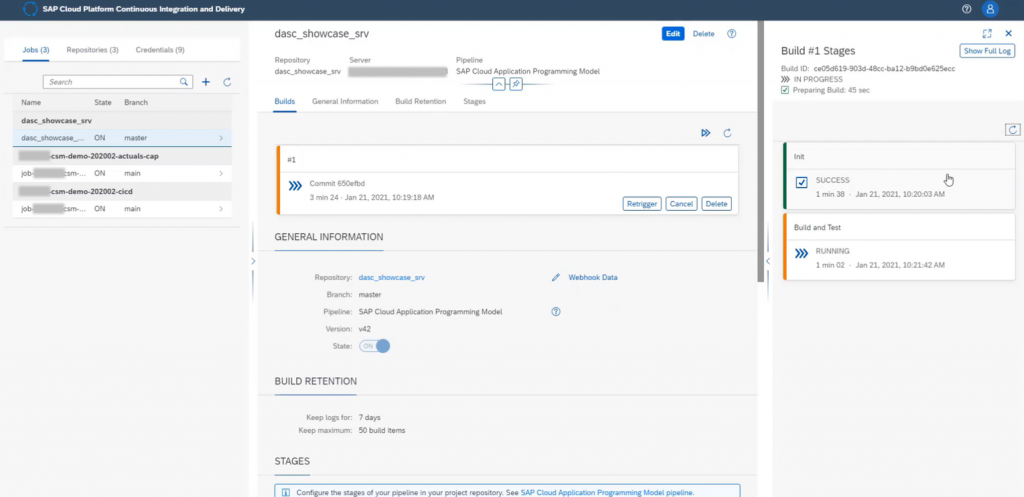Image resolution: width=1024 pixels, height=497 pixels.
Task: Delete build #1 with Delete button
Action: coord(716,204)
